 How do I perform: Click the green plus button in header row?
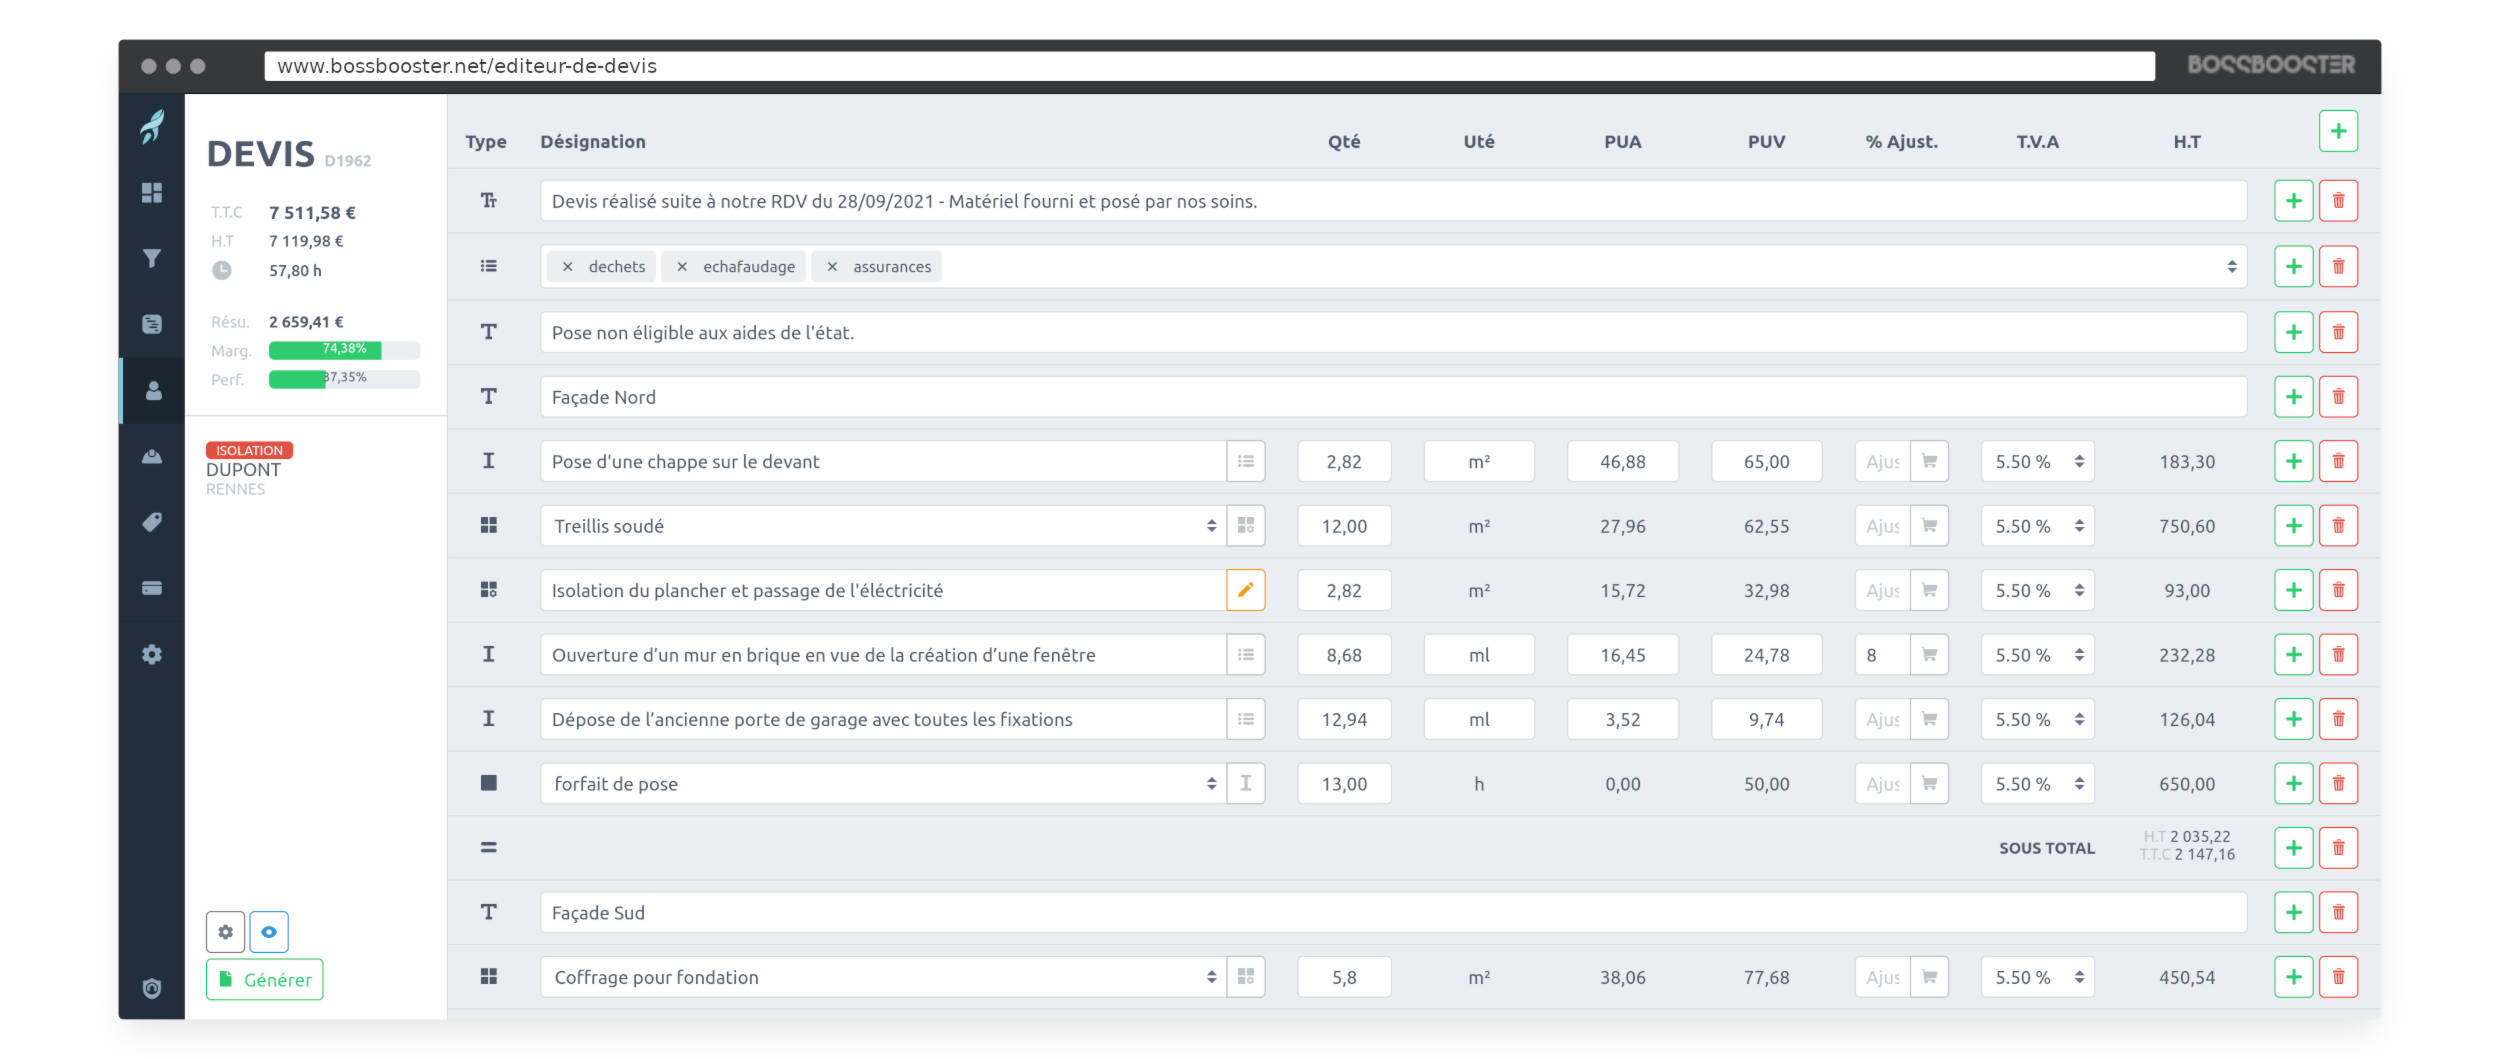click(x=2338, y=131)
